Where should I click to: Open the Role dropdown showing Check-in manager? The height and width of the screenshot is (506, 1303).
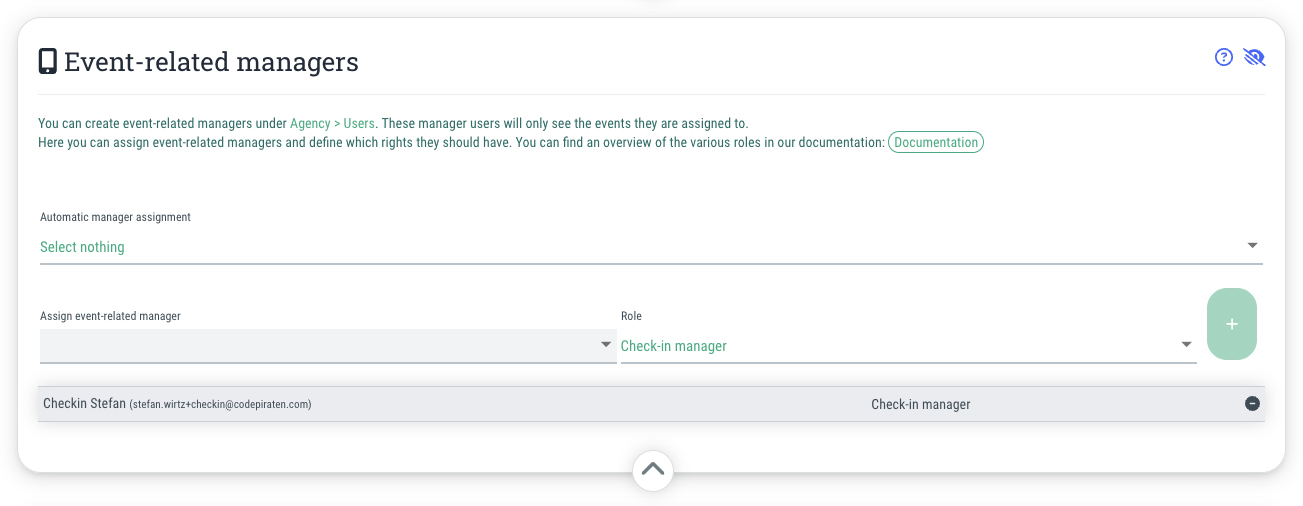(908, 346)
